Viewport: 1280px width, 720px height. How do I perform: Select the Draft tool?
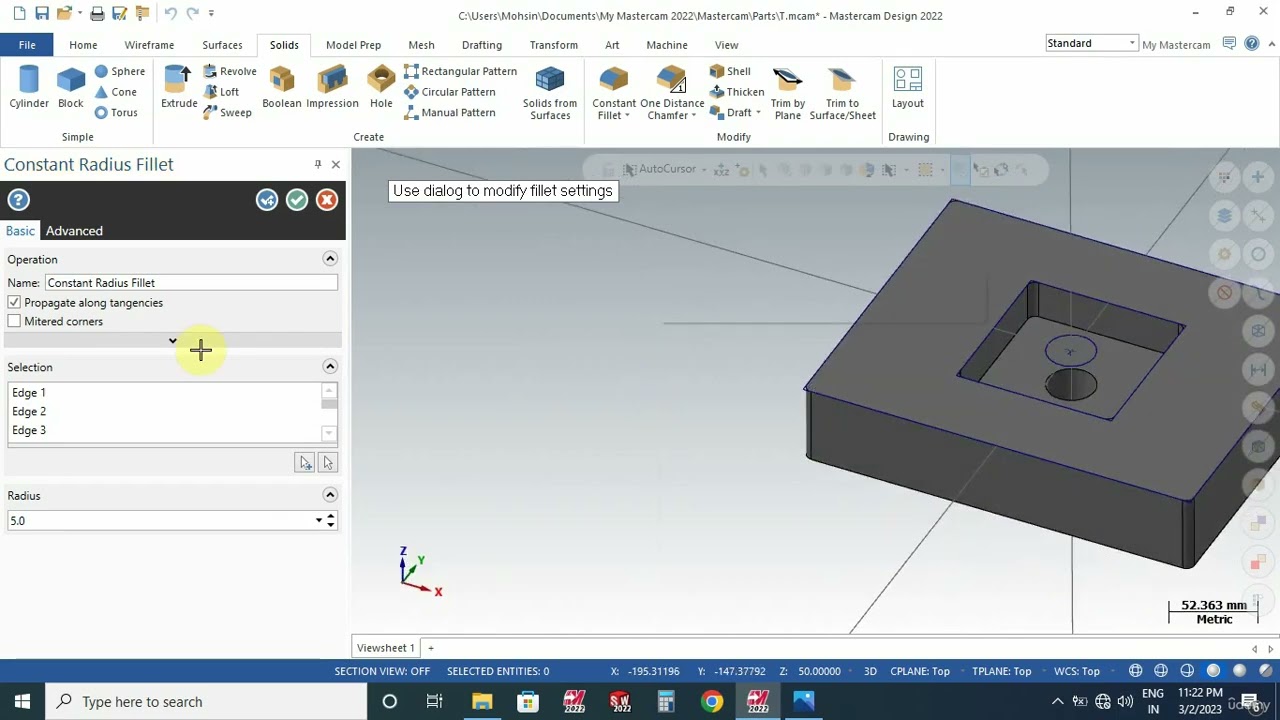(x=730, y=113)
